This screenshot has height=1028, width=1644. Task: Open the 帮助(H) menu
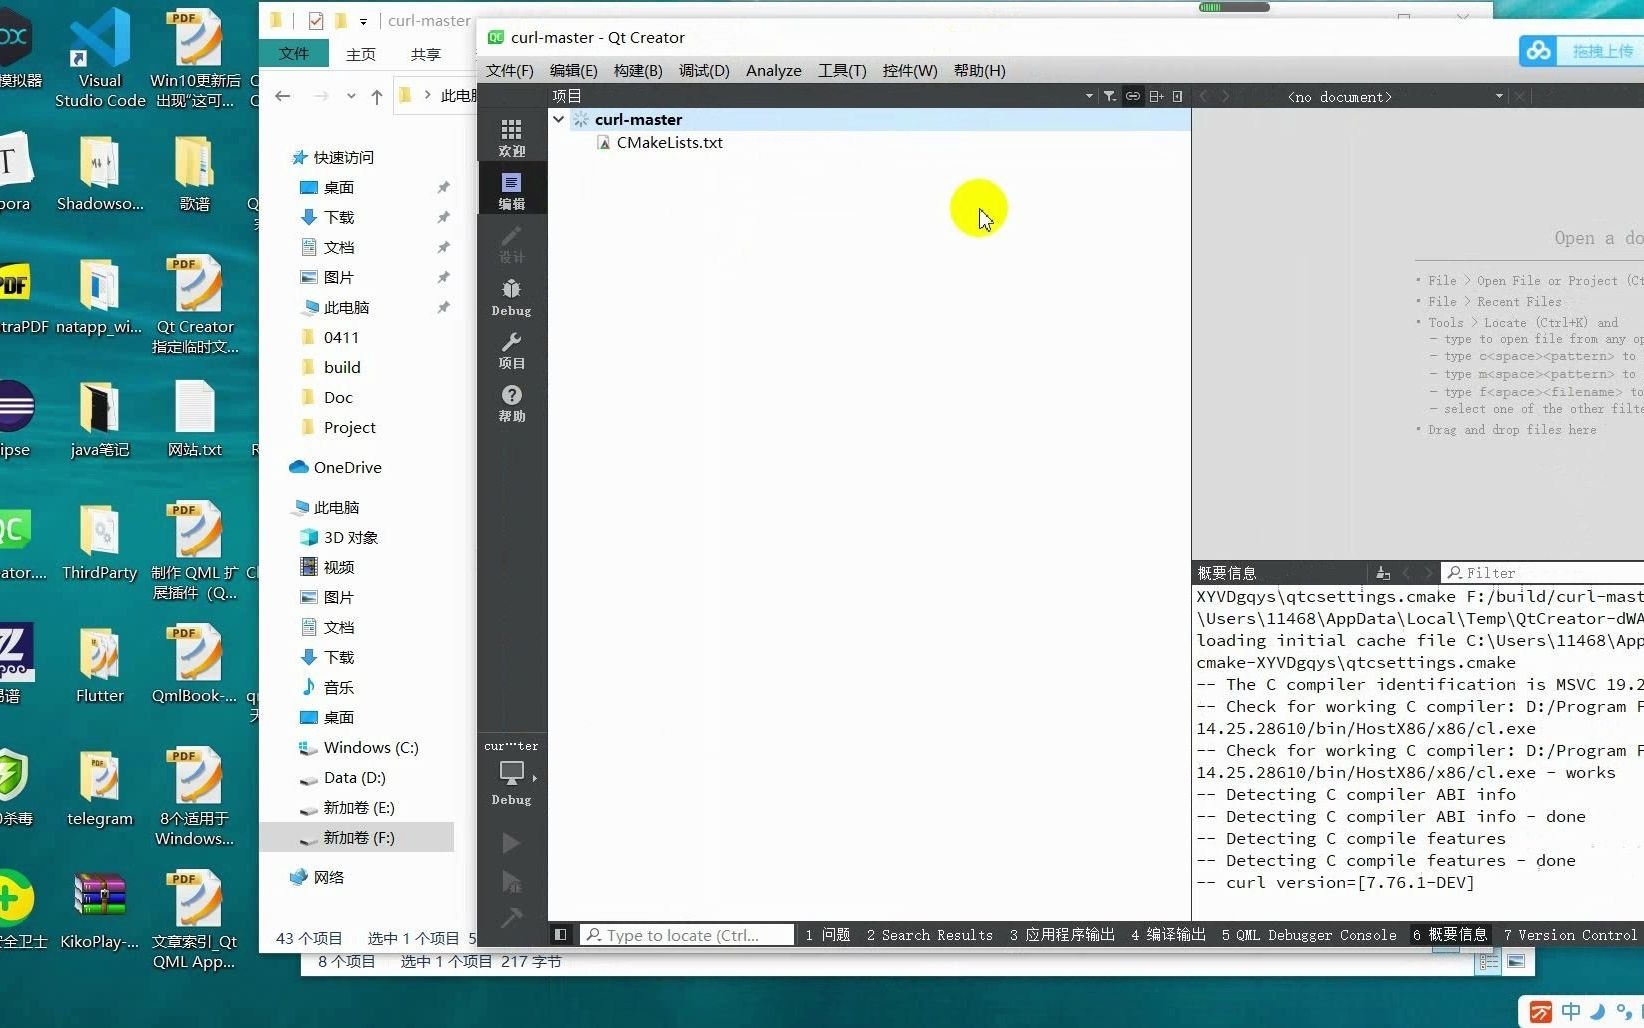[x=979, y=70]
